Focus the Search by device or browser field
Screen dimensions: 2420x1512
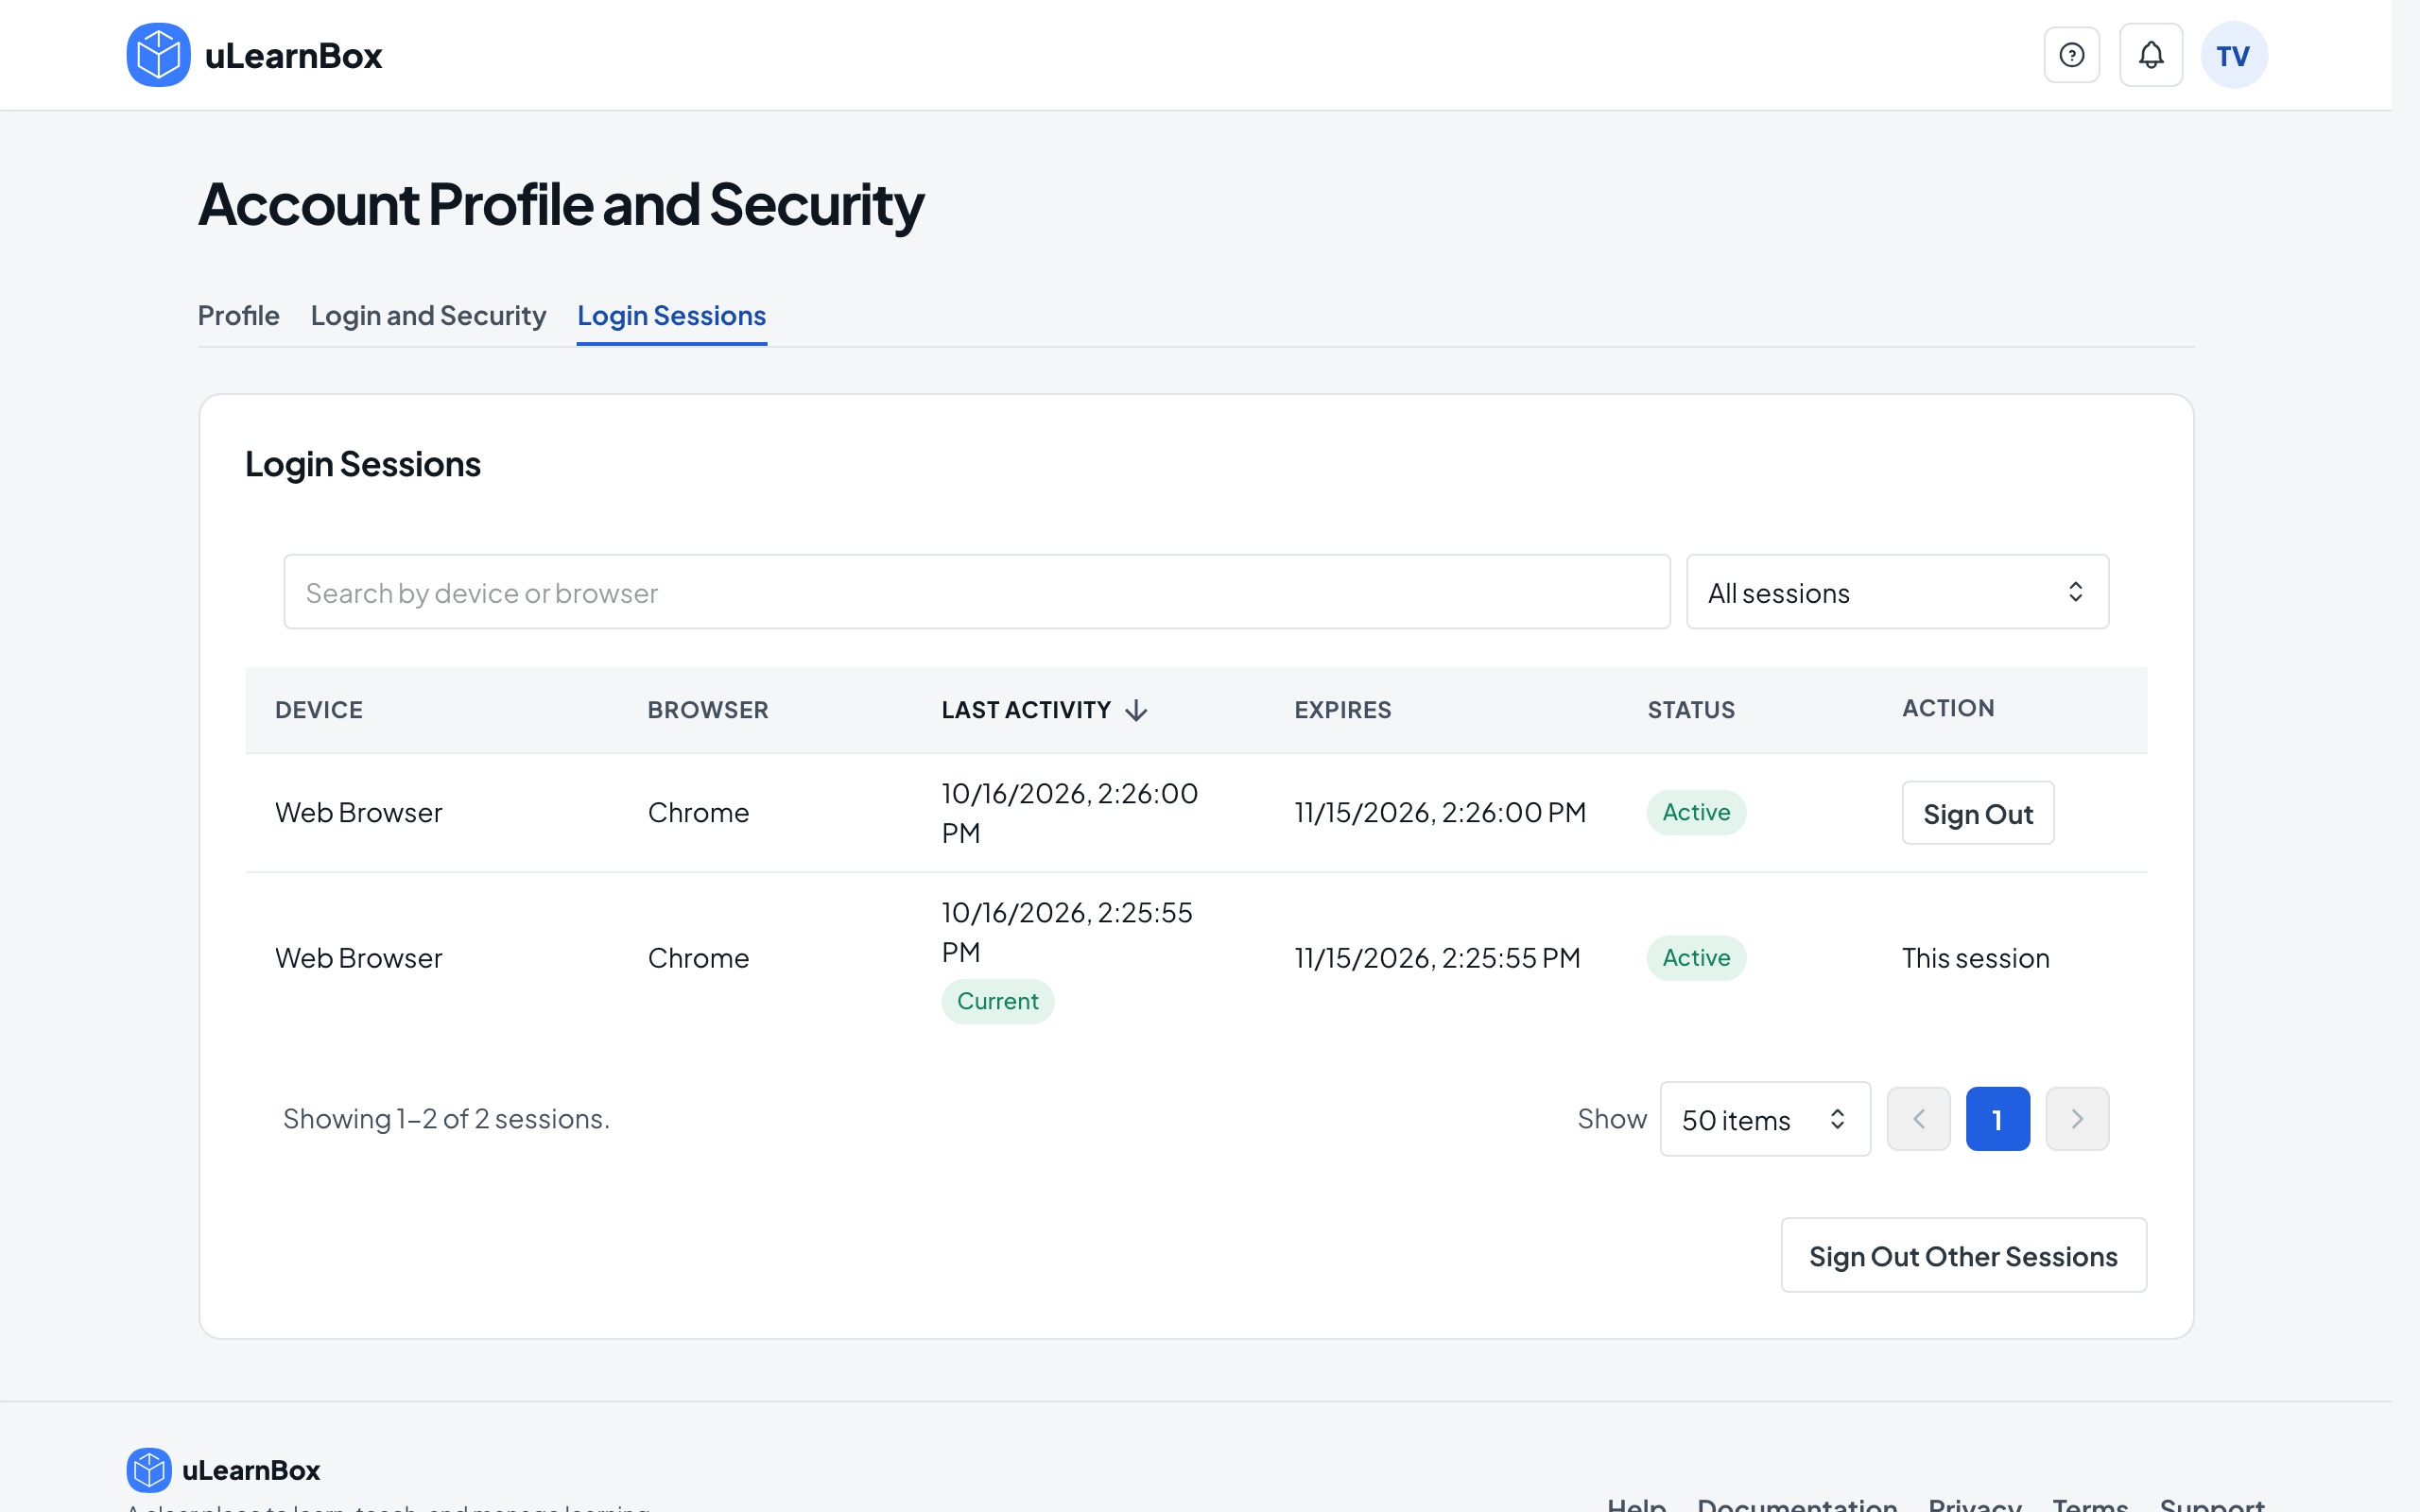(x=976, y=592)
